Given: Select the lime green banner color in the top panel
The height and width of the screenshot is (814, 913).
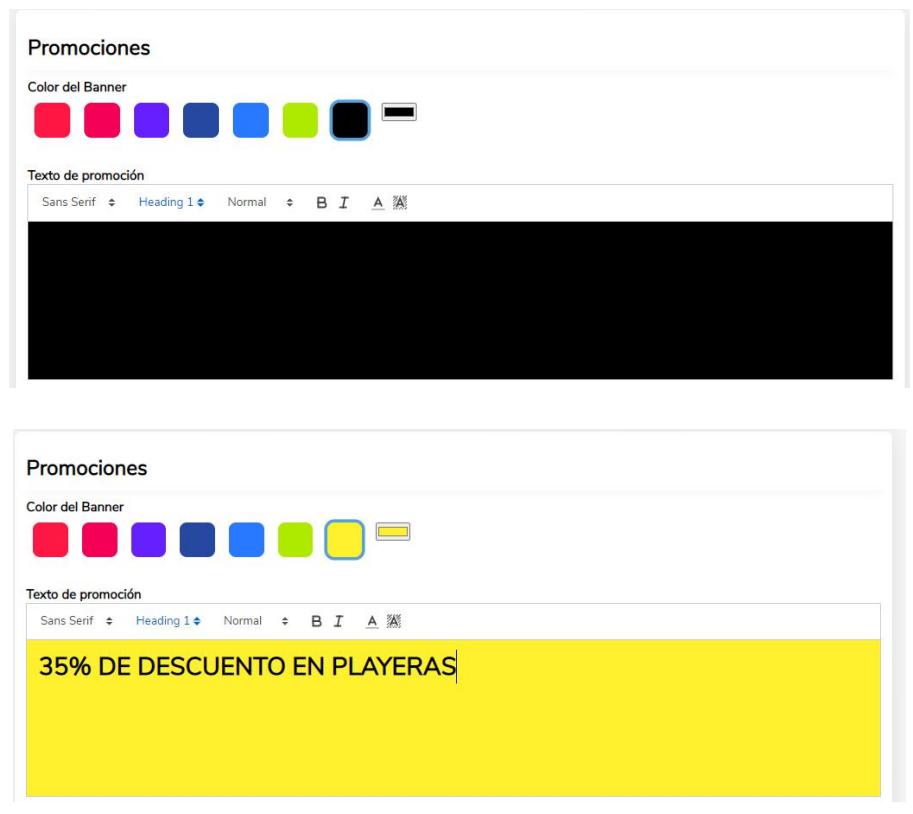Looking at the screenshot, I should [x=300, y=120].
